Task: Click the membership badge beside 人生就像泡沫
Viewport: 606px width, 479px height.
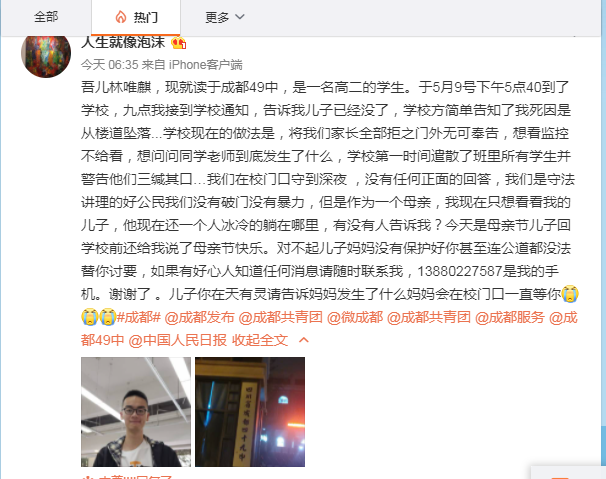Action: (179, 43)
